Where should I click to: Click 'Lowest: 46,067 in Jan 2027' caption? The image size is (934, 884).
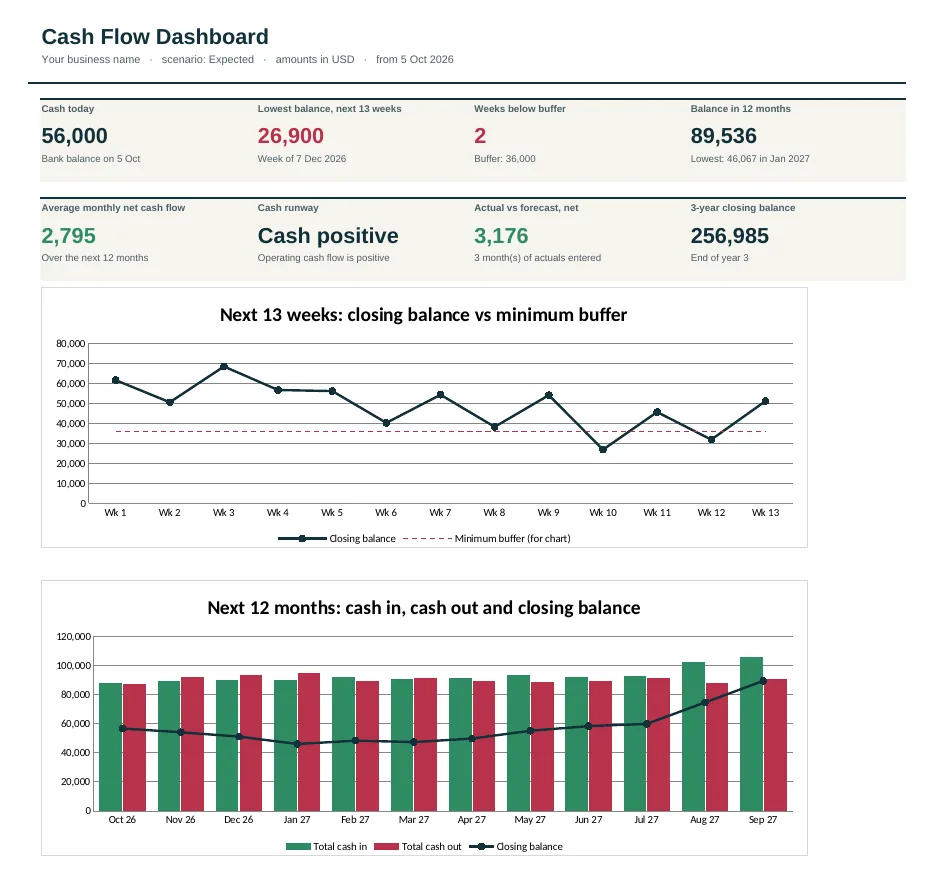750,159
